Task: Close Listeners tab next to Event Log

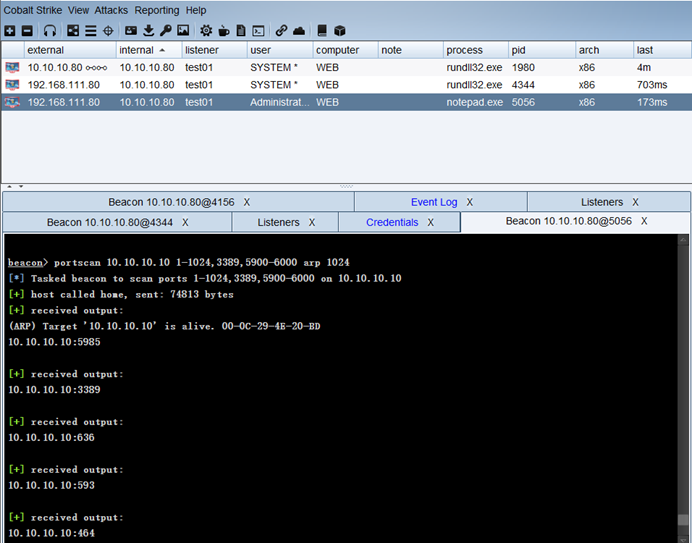Action: (636, 202)
